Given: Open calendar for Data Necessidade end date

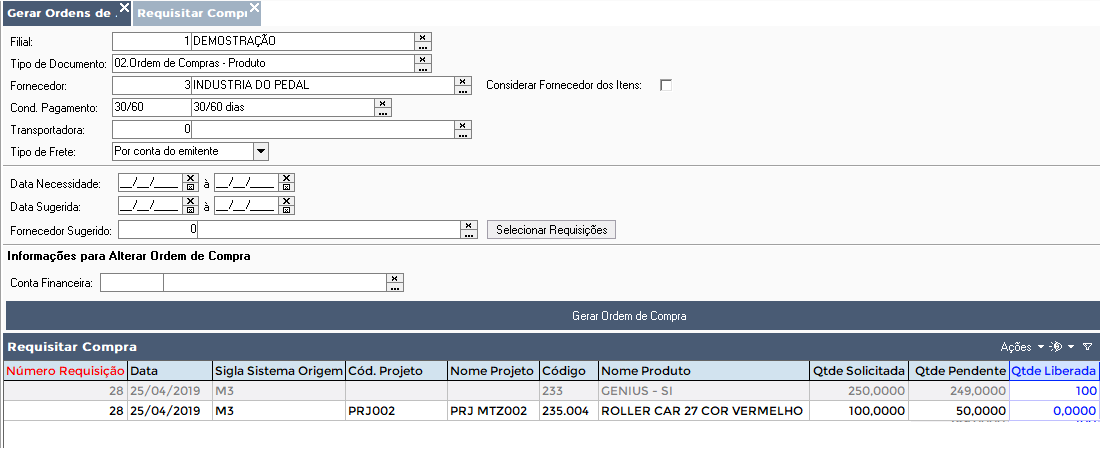Looking at the screenshot, I should tap(286, 187).
